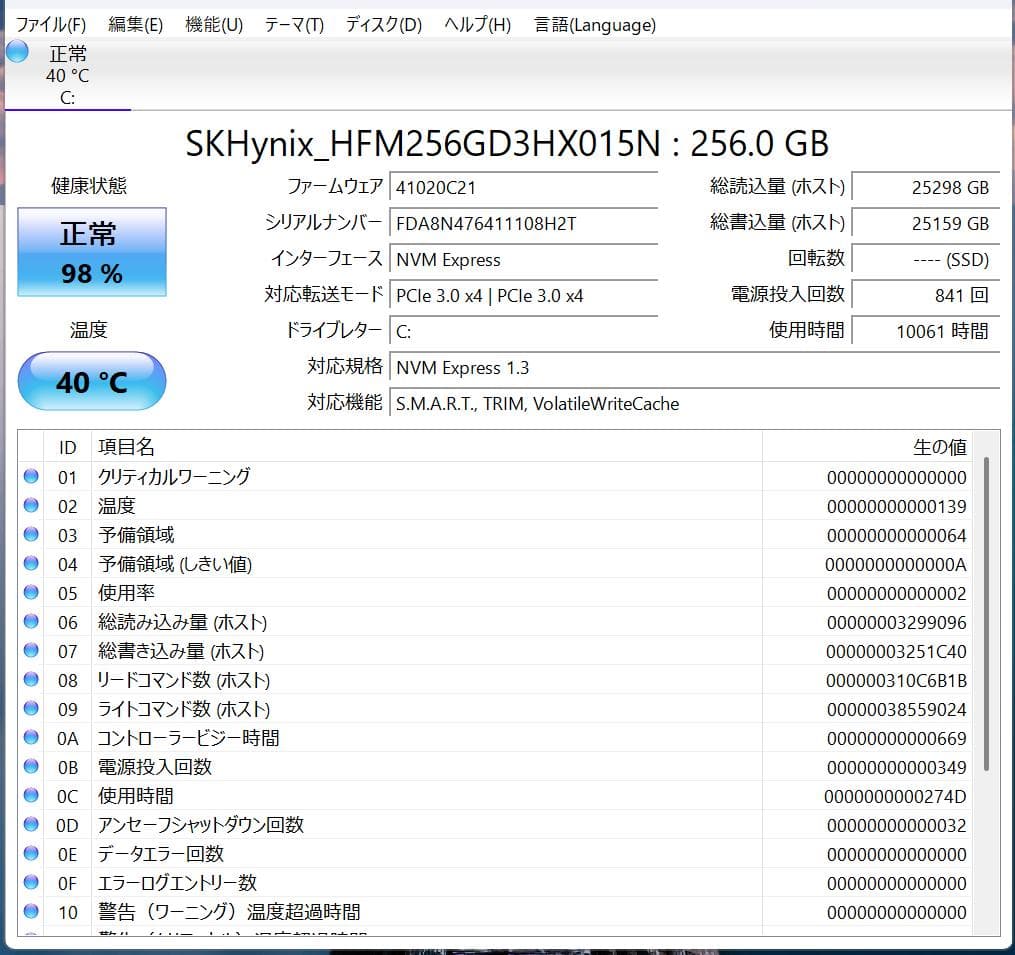1015x955 pixels.
Task: Open the 言語(Language) menu
Action: [x=594, y=24]
